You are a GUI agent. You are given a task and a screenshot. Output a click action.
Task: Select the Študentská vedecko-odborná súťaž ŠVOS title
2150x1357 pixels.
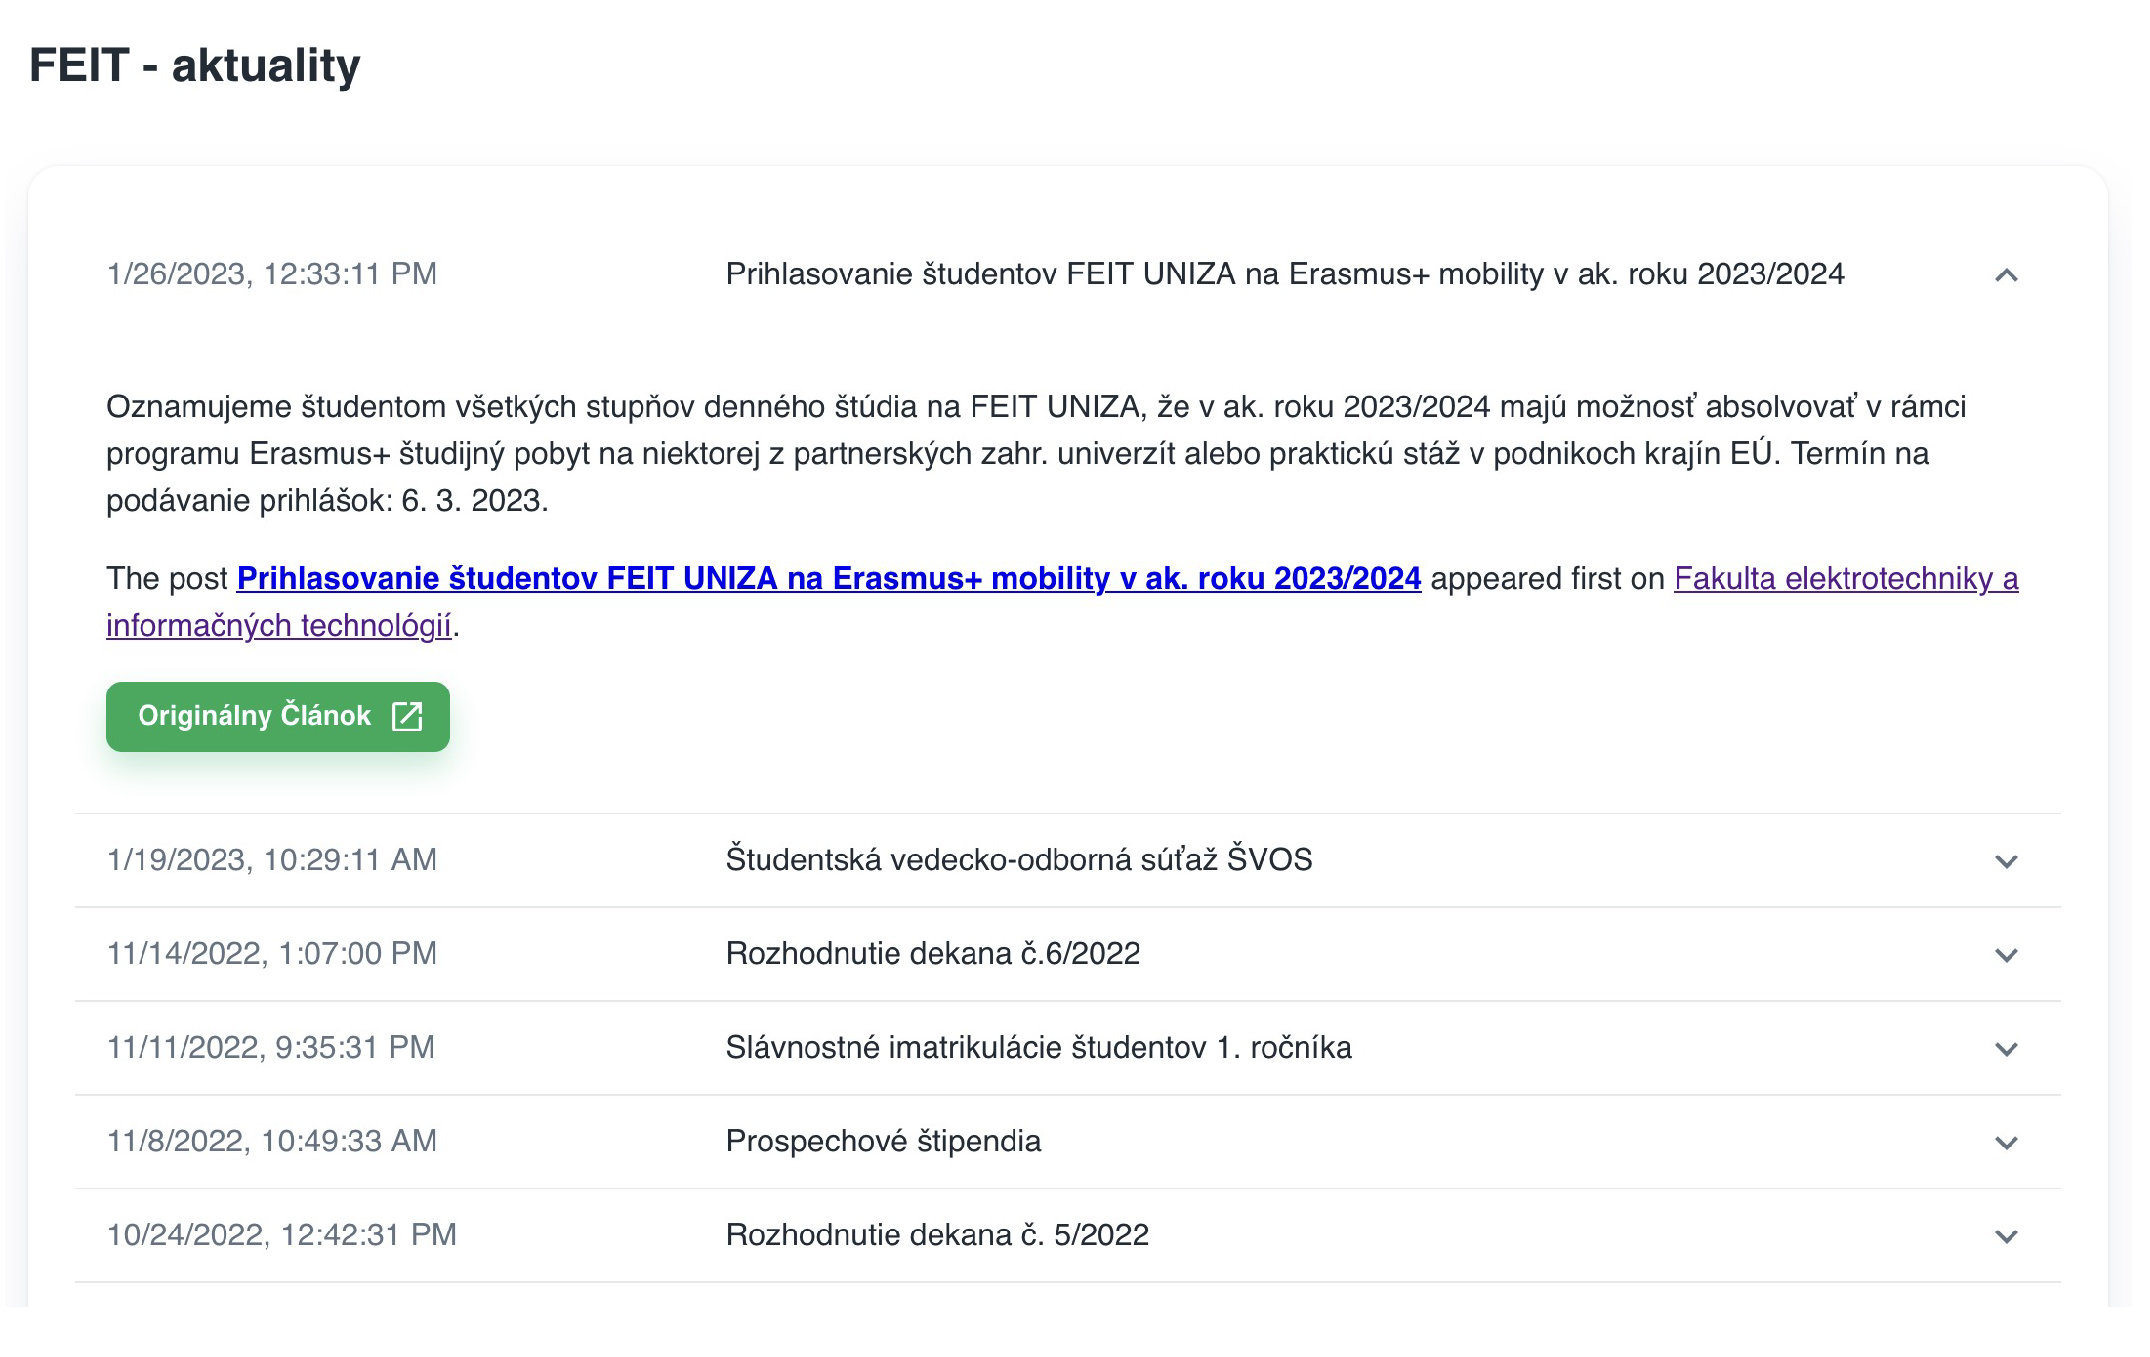pyautogui.click(x=1018, y=859)
